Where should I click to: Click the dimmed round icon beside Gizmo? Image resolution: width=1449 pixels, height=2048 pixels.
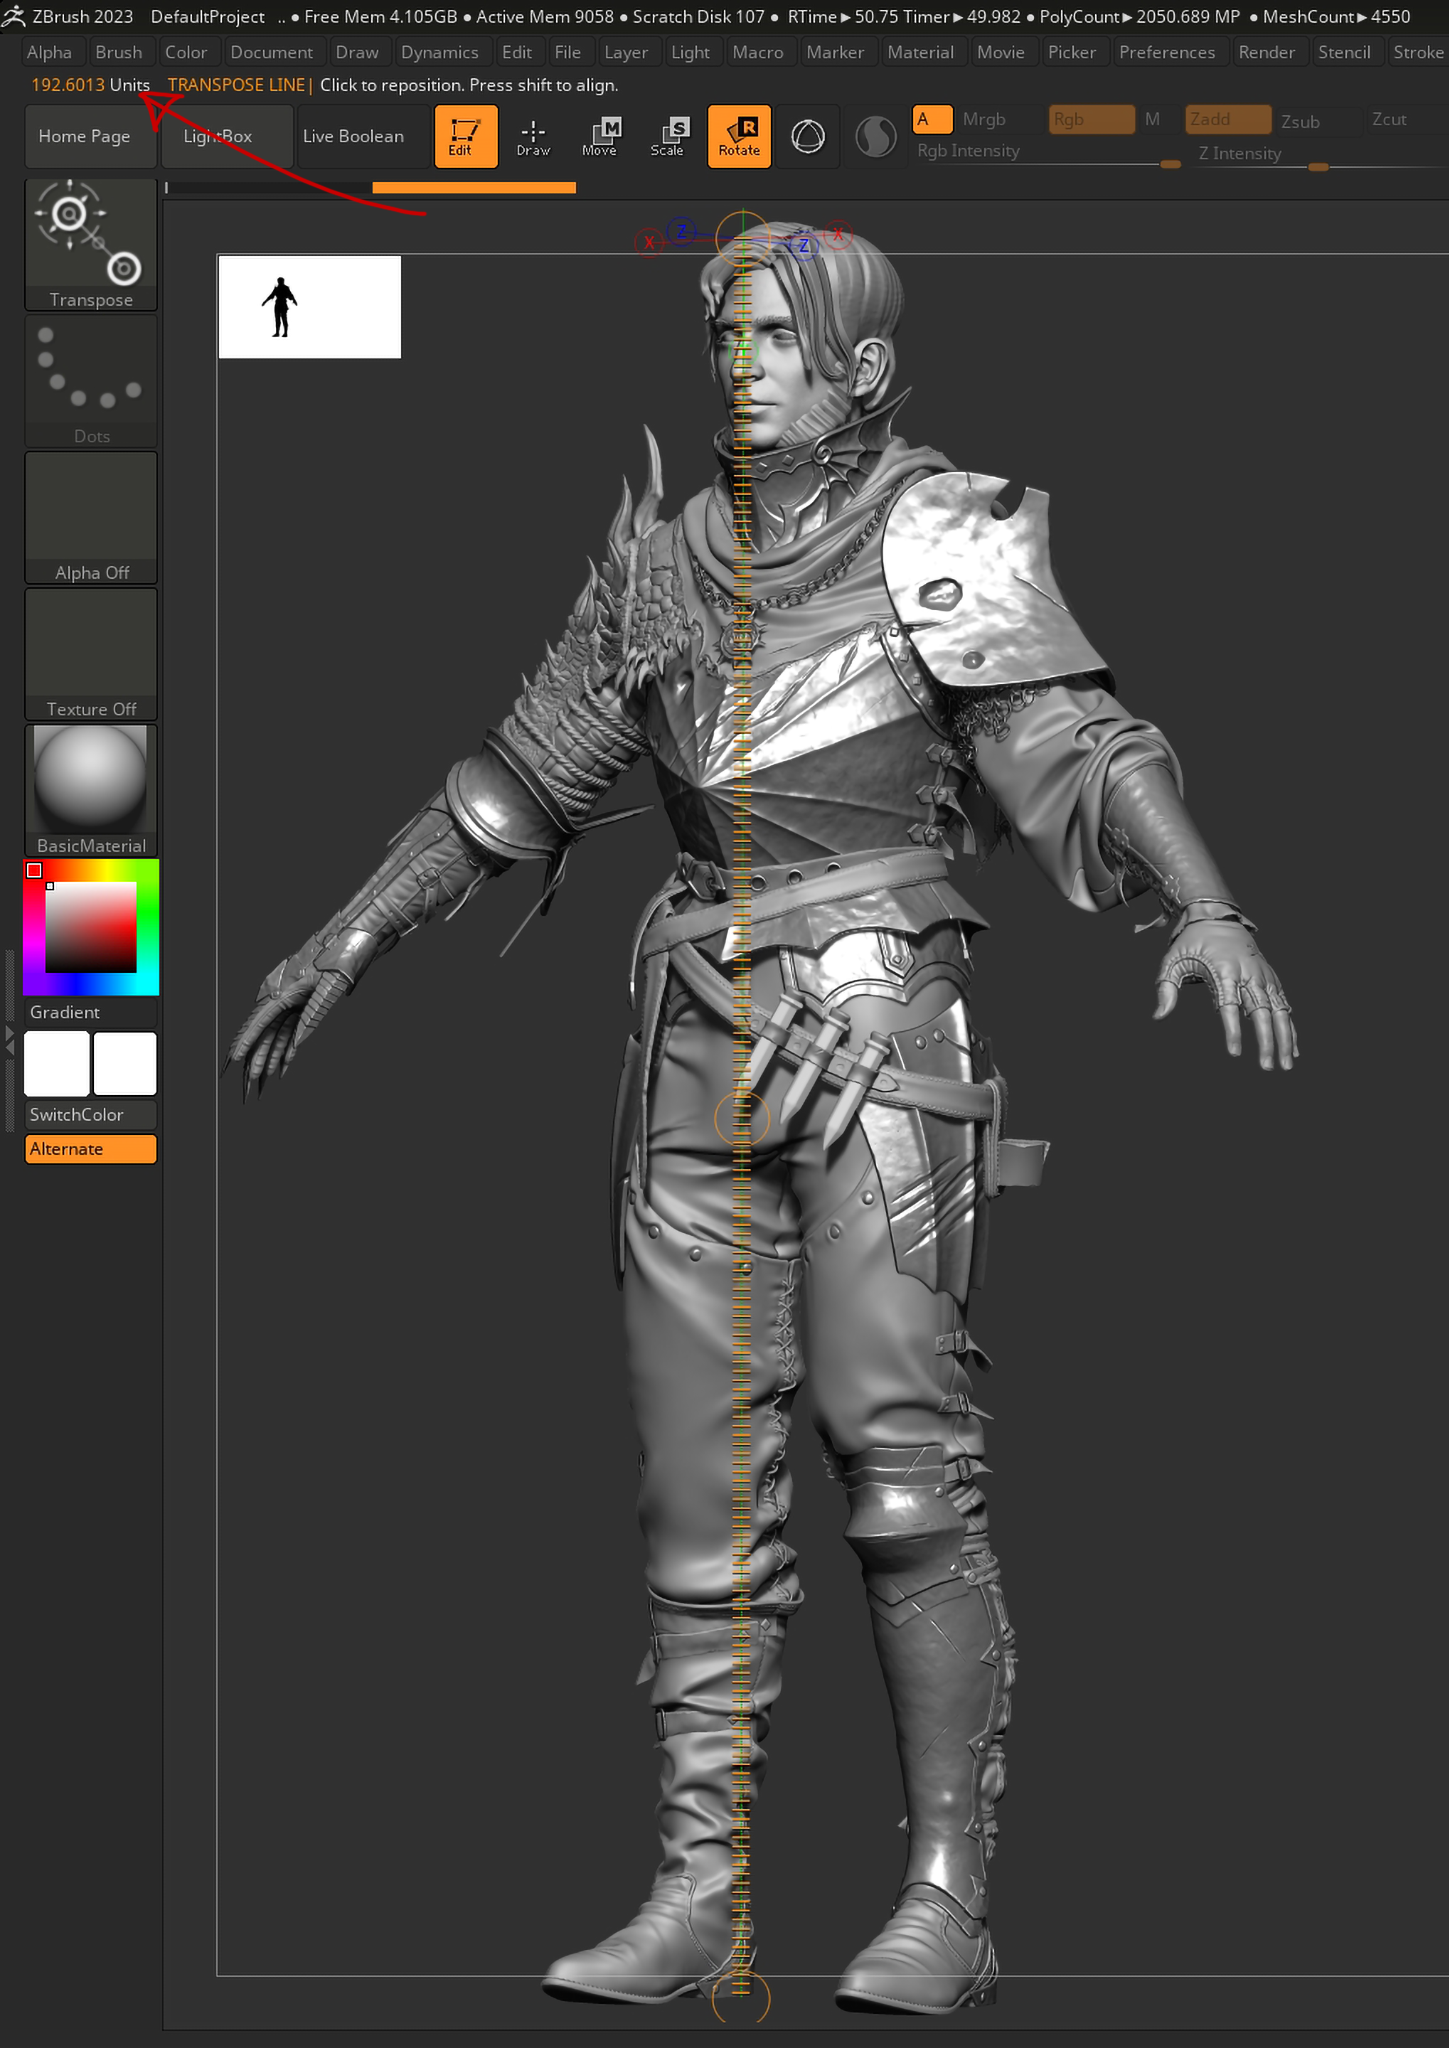point(876,136)
